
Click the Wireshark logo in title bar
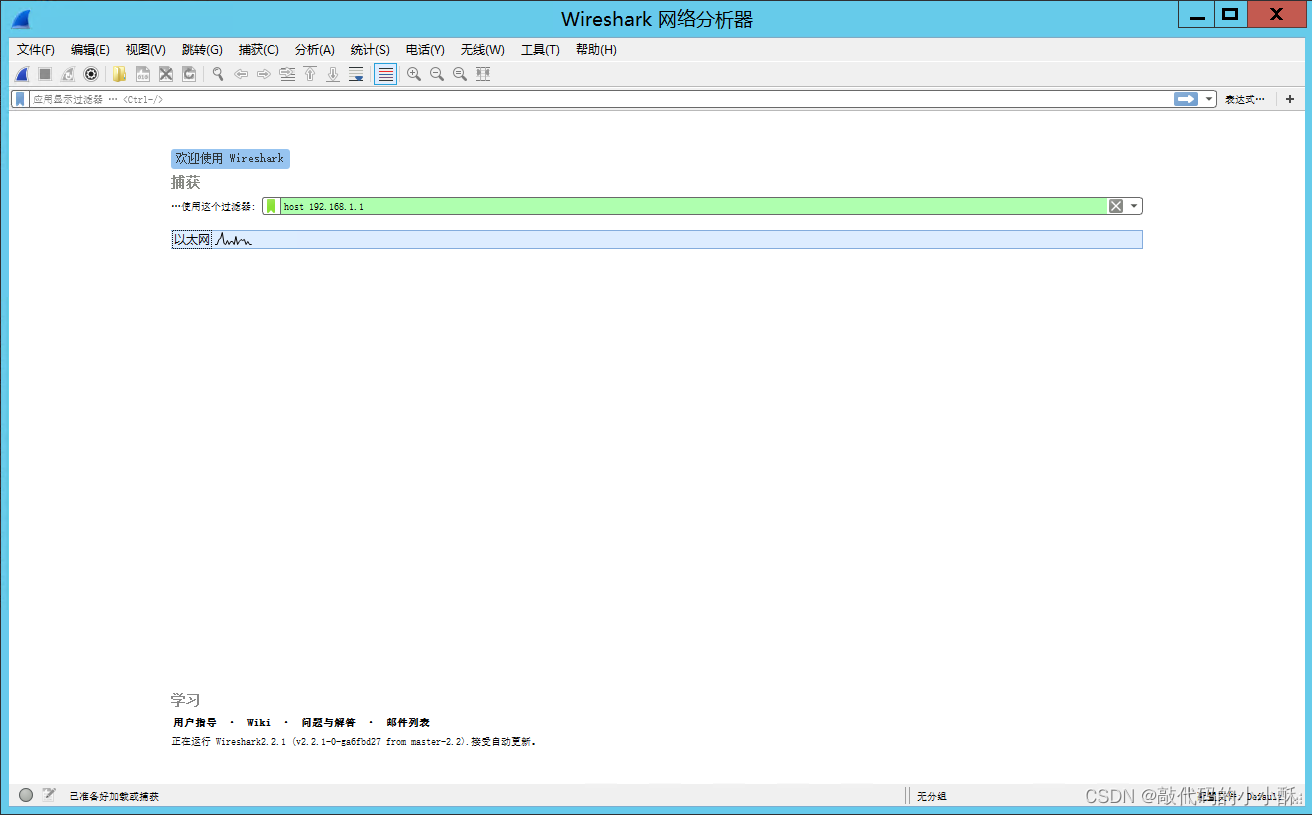pos(21,18)
